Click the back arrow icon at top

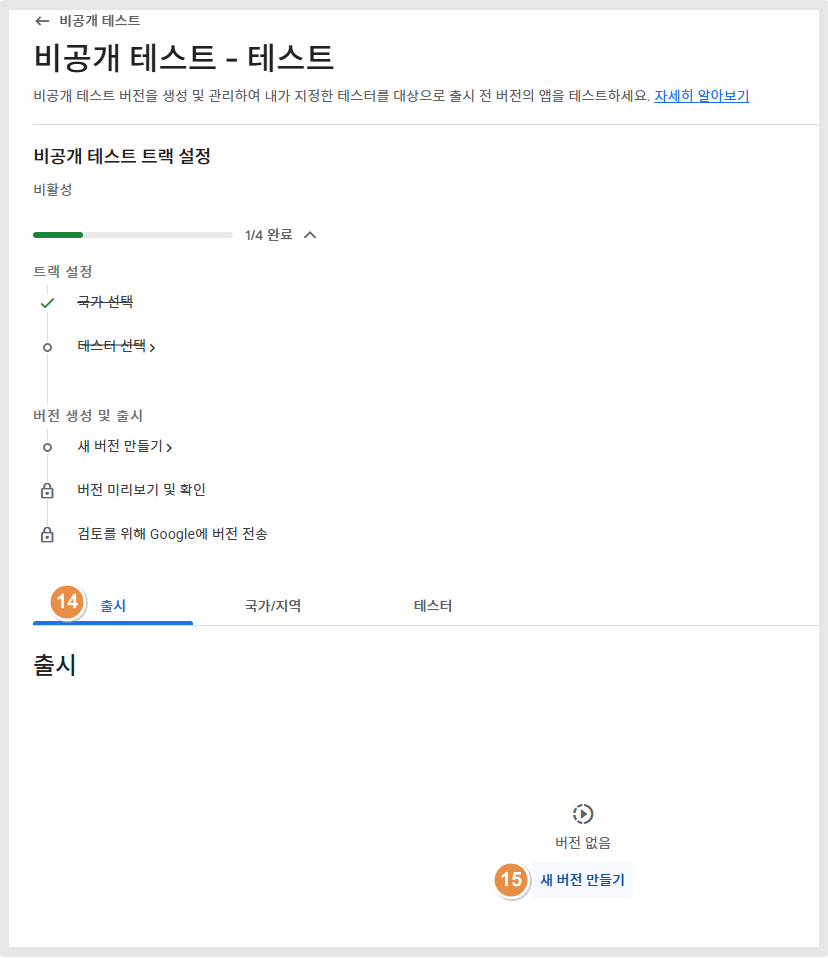point(42,21)
